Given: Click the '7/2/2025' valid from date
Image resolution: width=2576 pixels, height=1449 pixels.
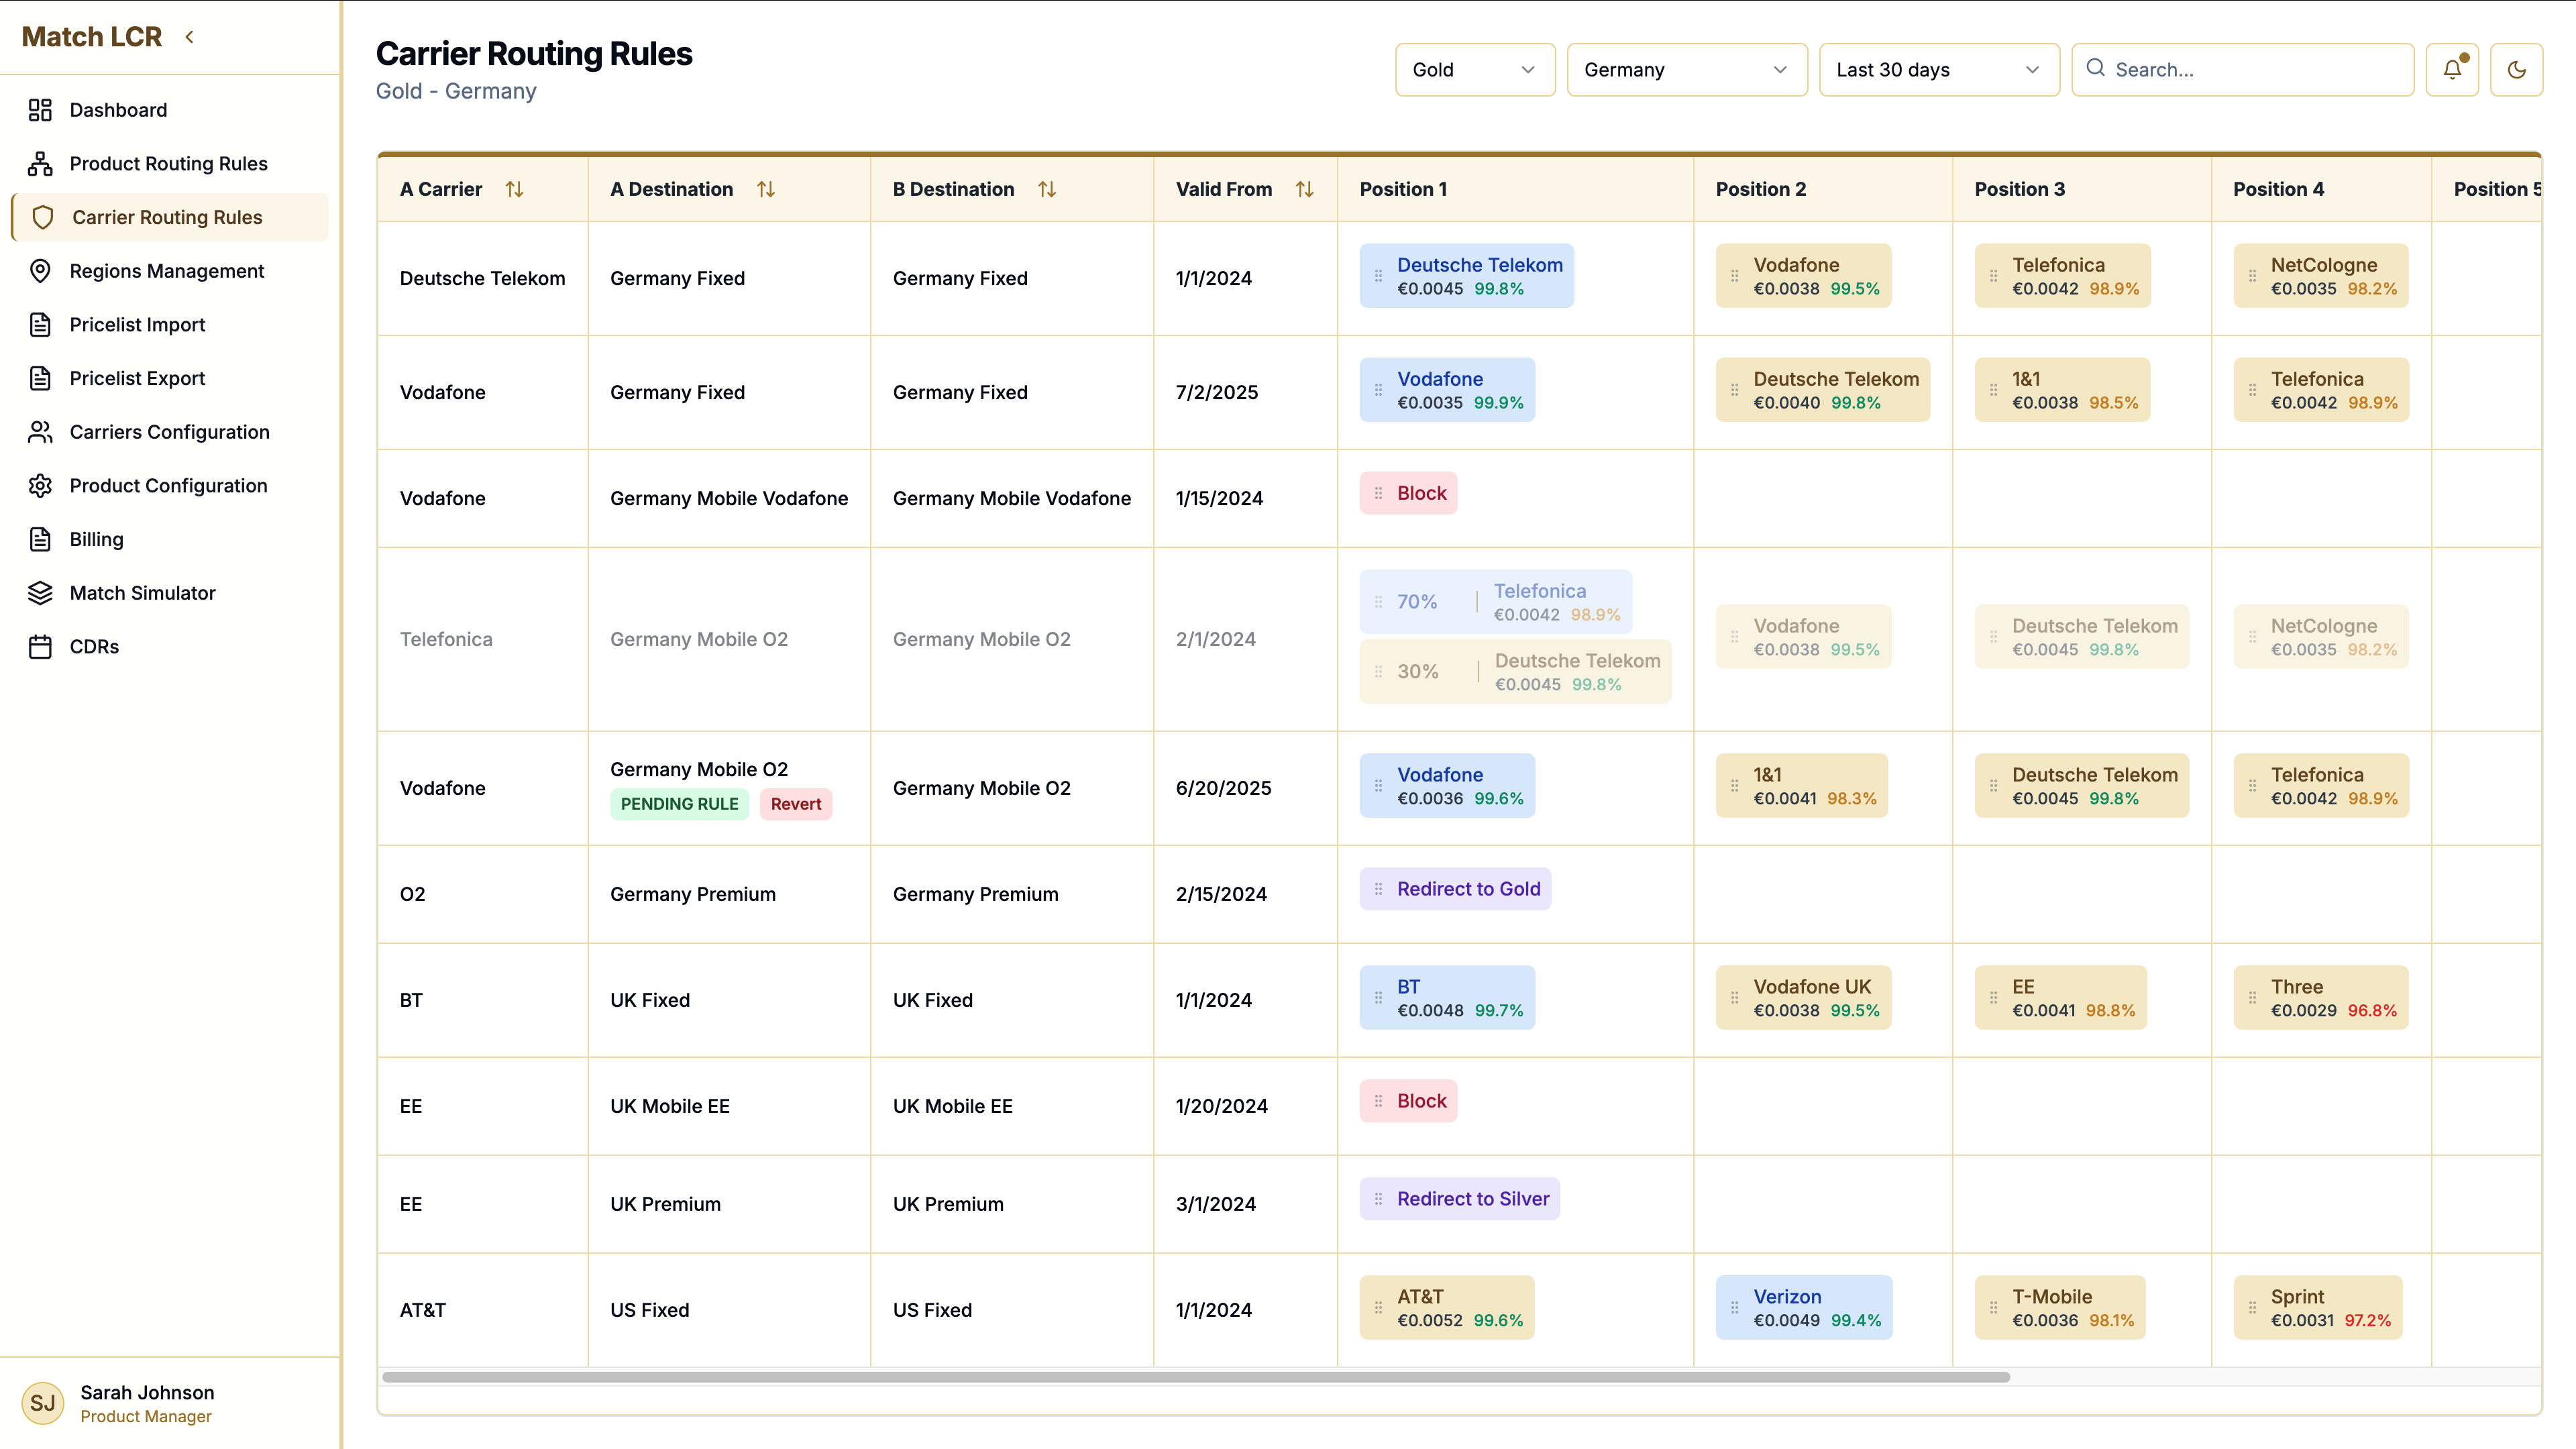Looking at the screenshot, I should (x=1217, y=392).
